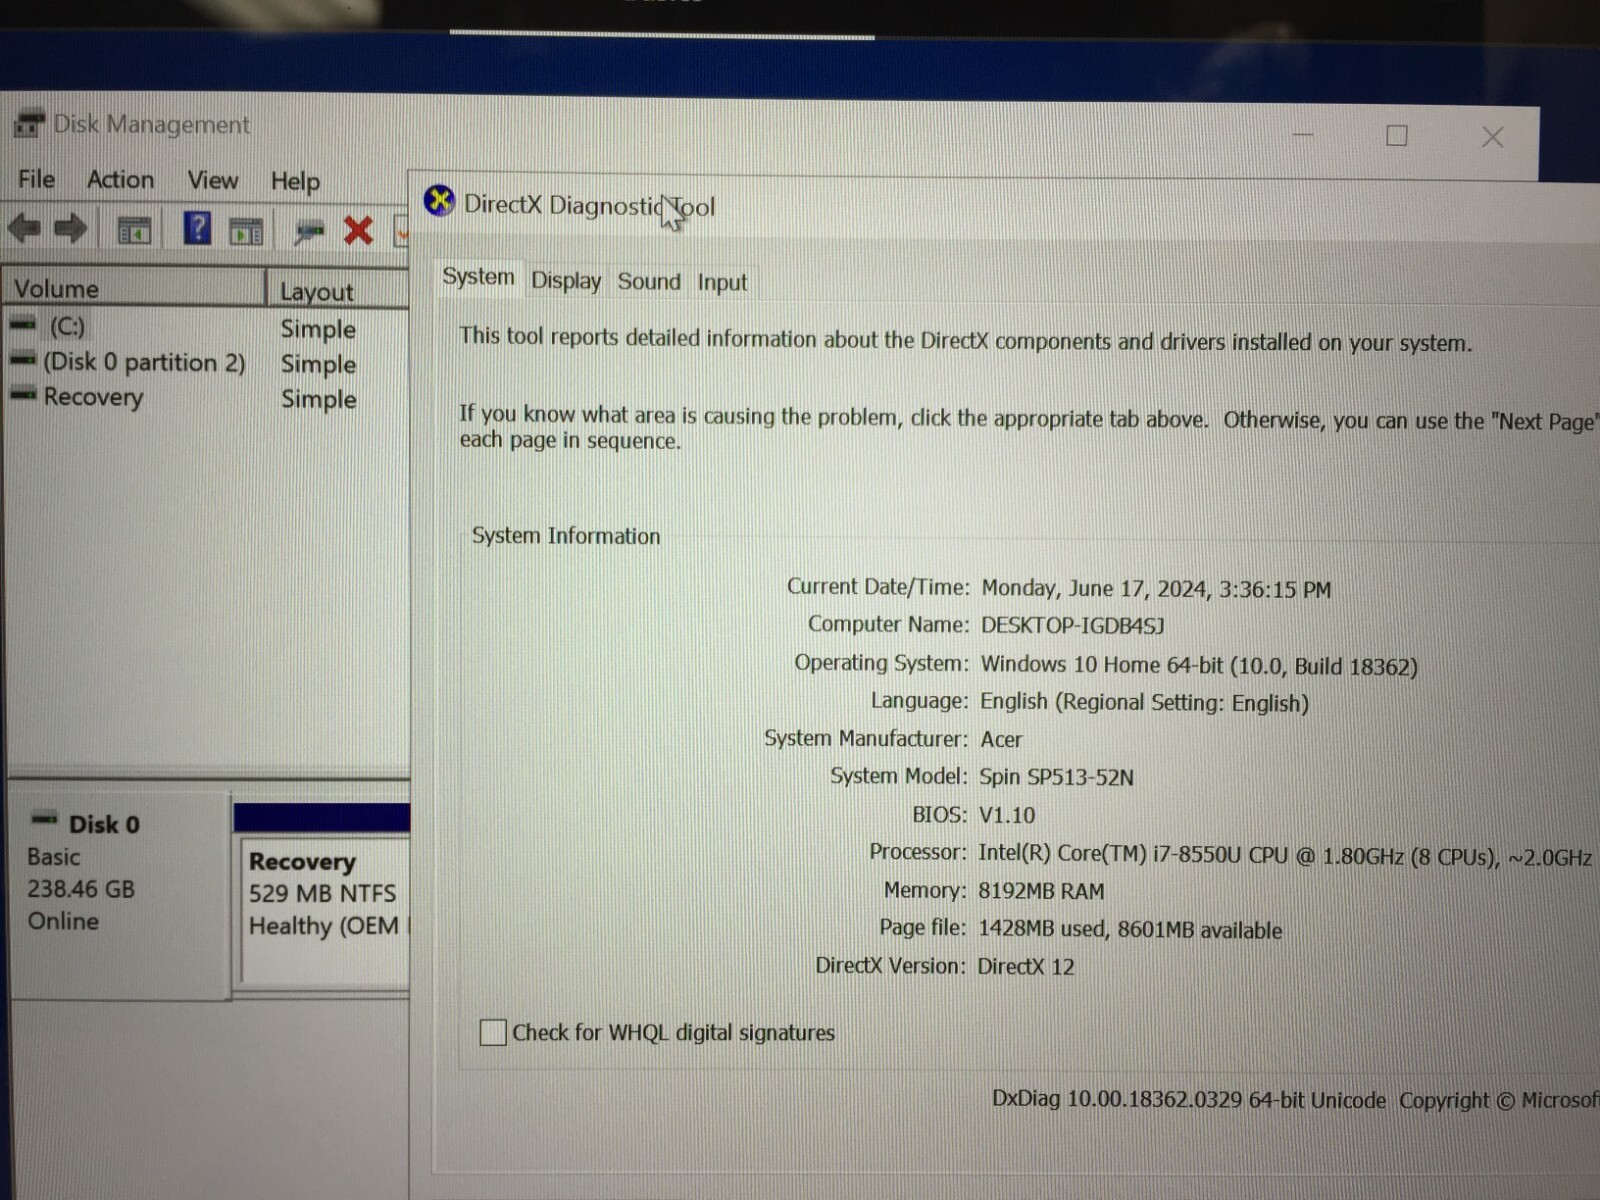Select the (C:) volume drive icon

[x=23, y=324]
